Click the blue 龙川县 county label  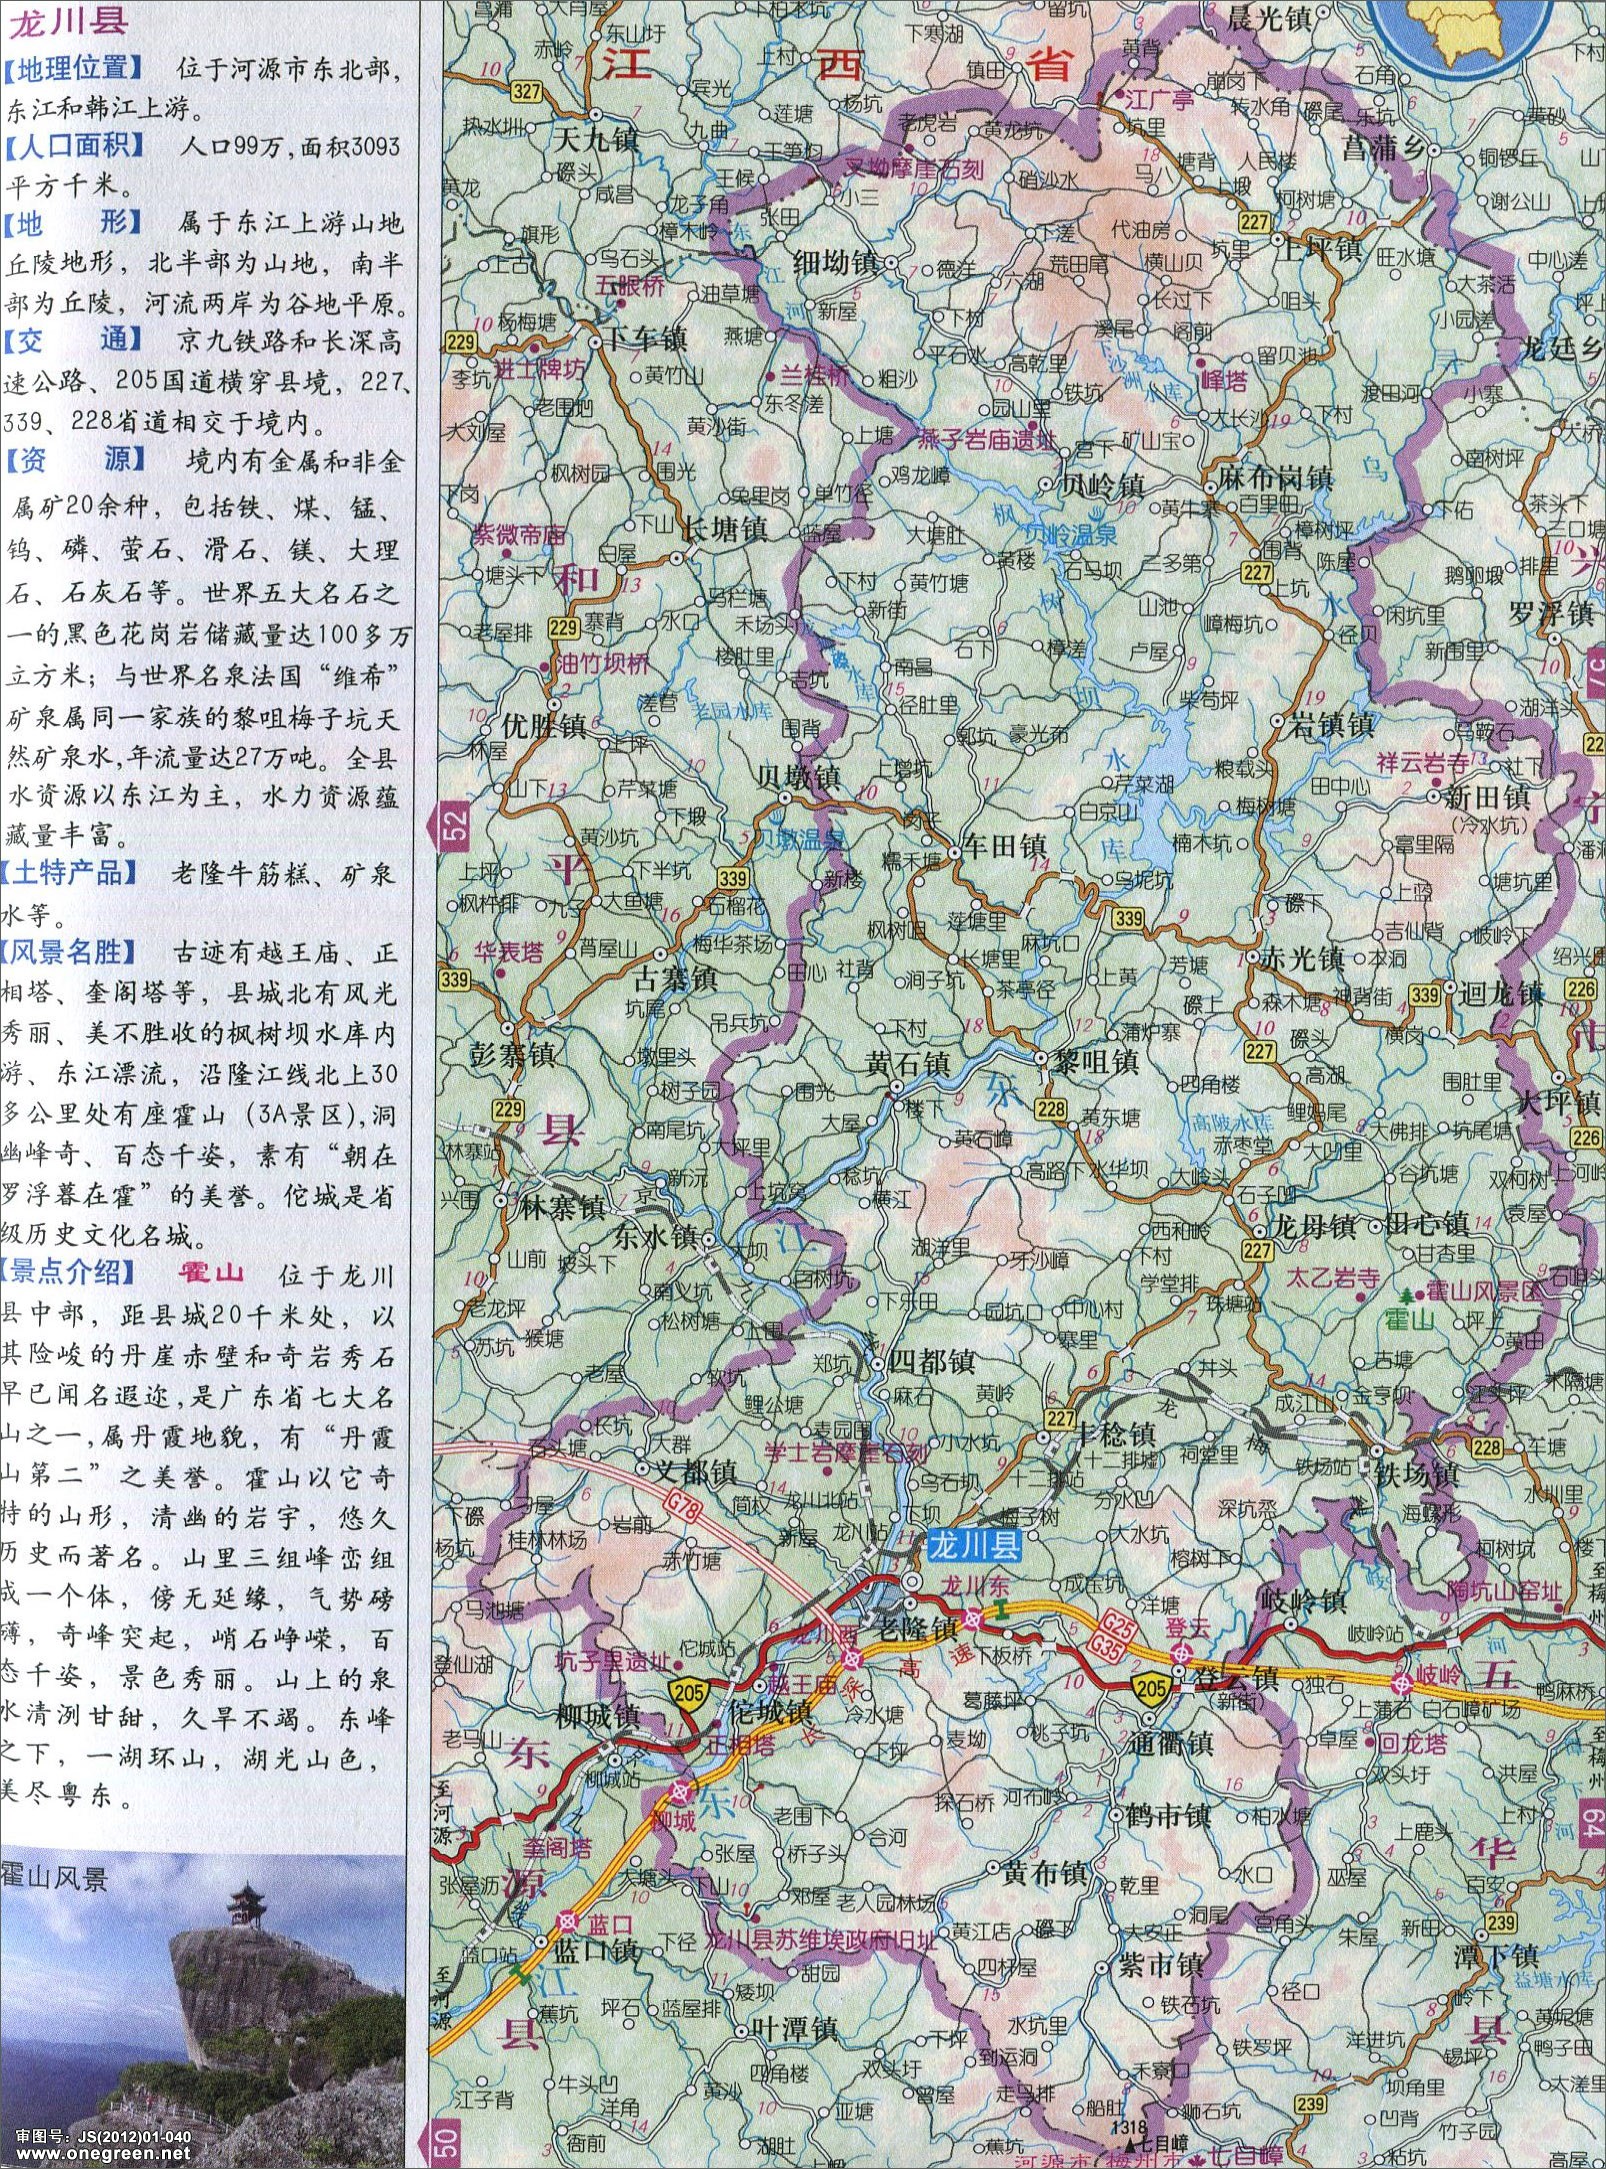coord(974,1547)
